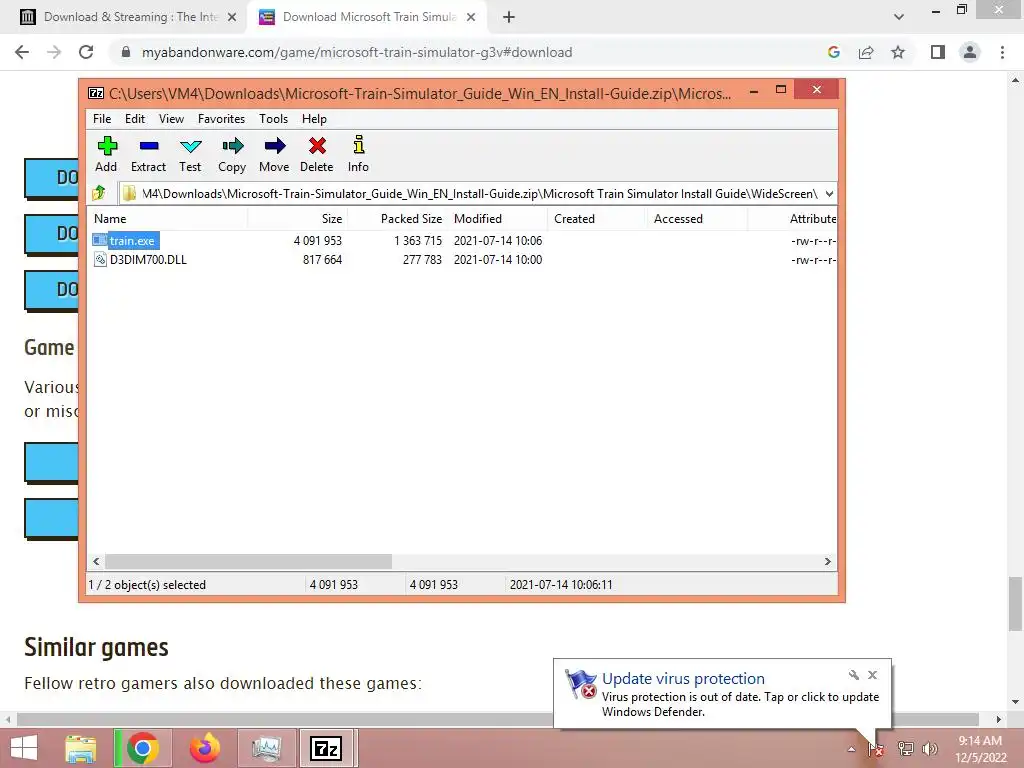Open settings wrench on virus notification
This screenshot has height=768, width=1024.
click(854, 675)
